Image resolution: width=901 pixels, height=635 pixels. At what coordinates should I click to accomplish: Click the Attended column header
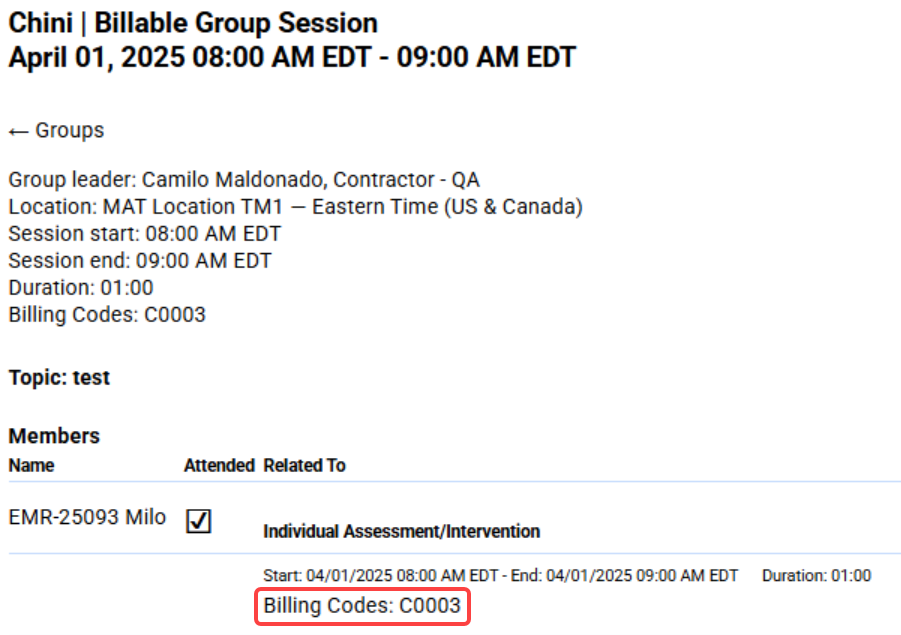[219, 465]
